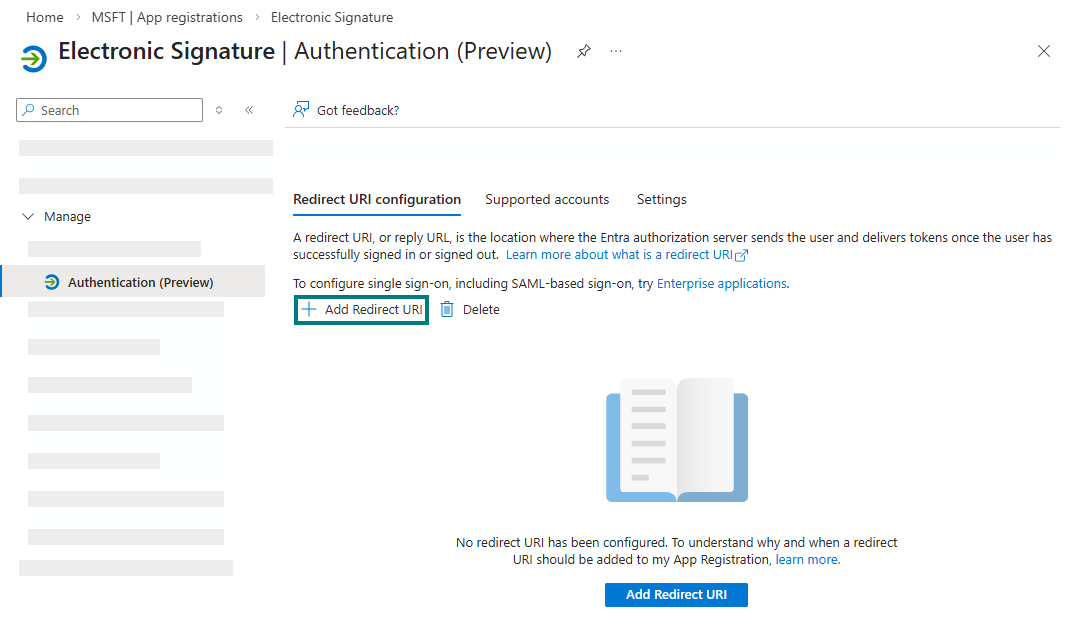Open the Settings tab
This screenshot has height=620, width=1080.
pyautogui.click(x=661, y=199)
